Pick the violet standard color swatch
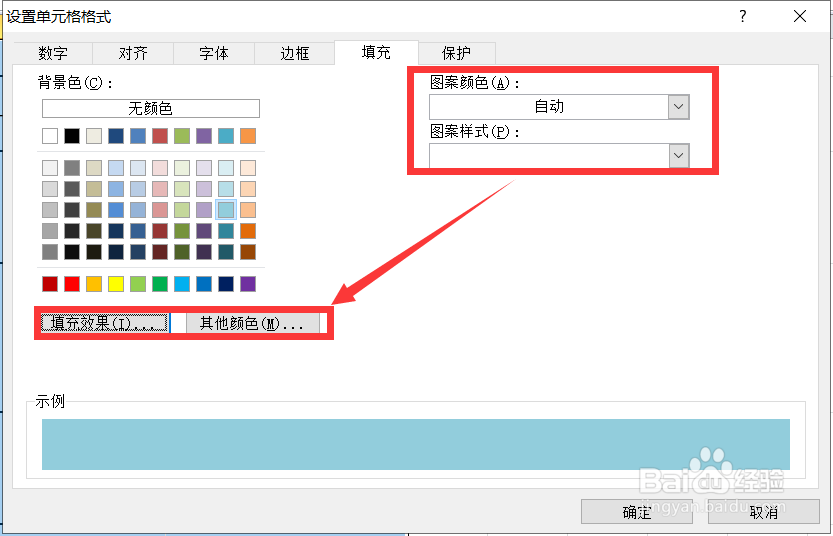The width and height of the screenshot is (833, 536). point(248,284)
